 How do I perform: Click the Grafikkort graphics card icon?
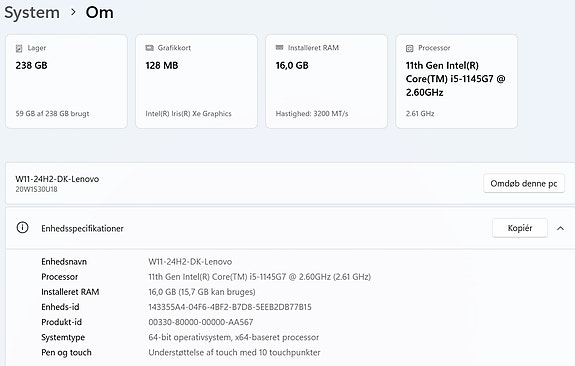click(x=149, y=48)
